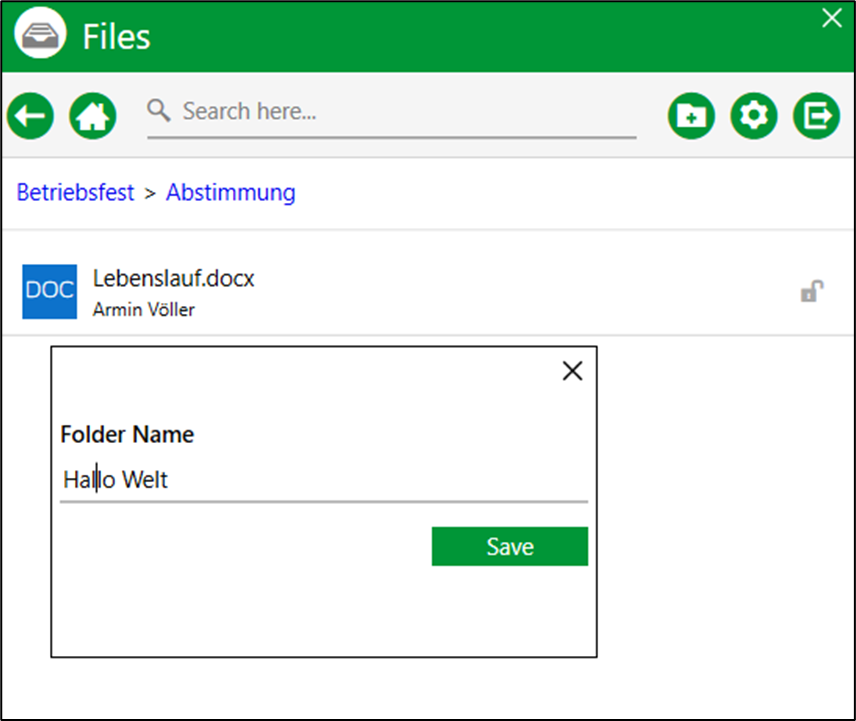Toggle the lock on Lebenslauf.docx
The height and width of the screenshot is (721, 856).
tap(812, 291)
